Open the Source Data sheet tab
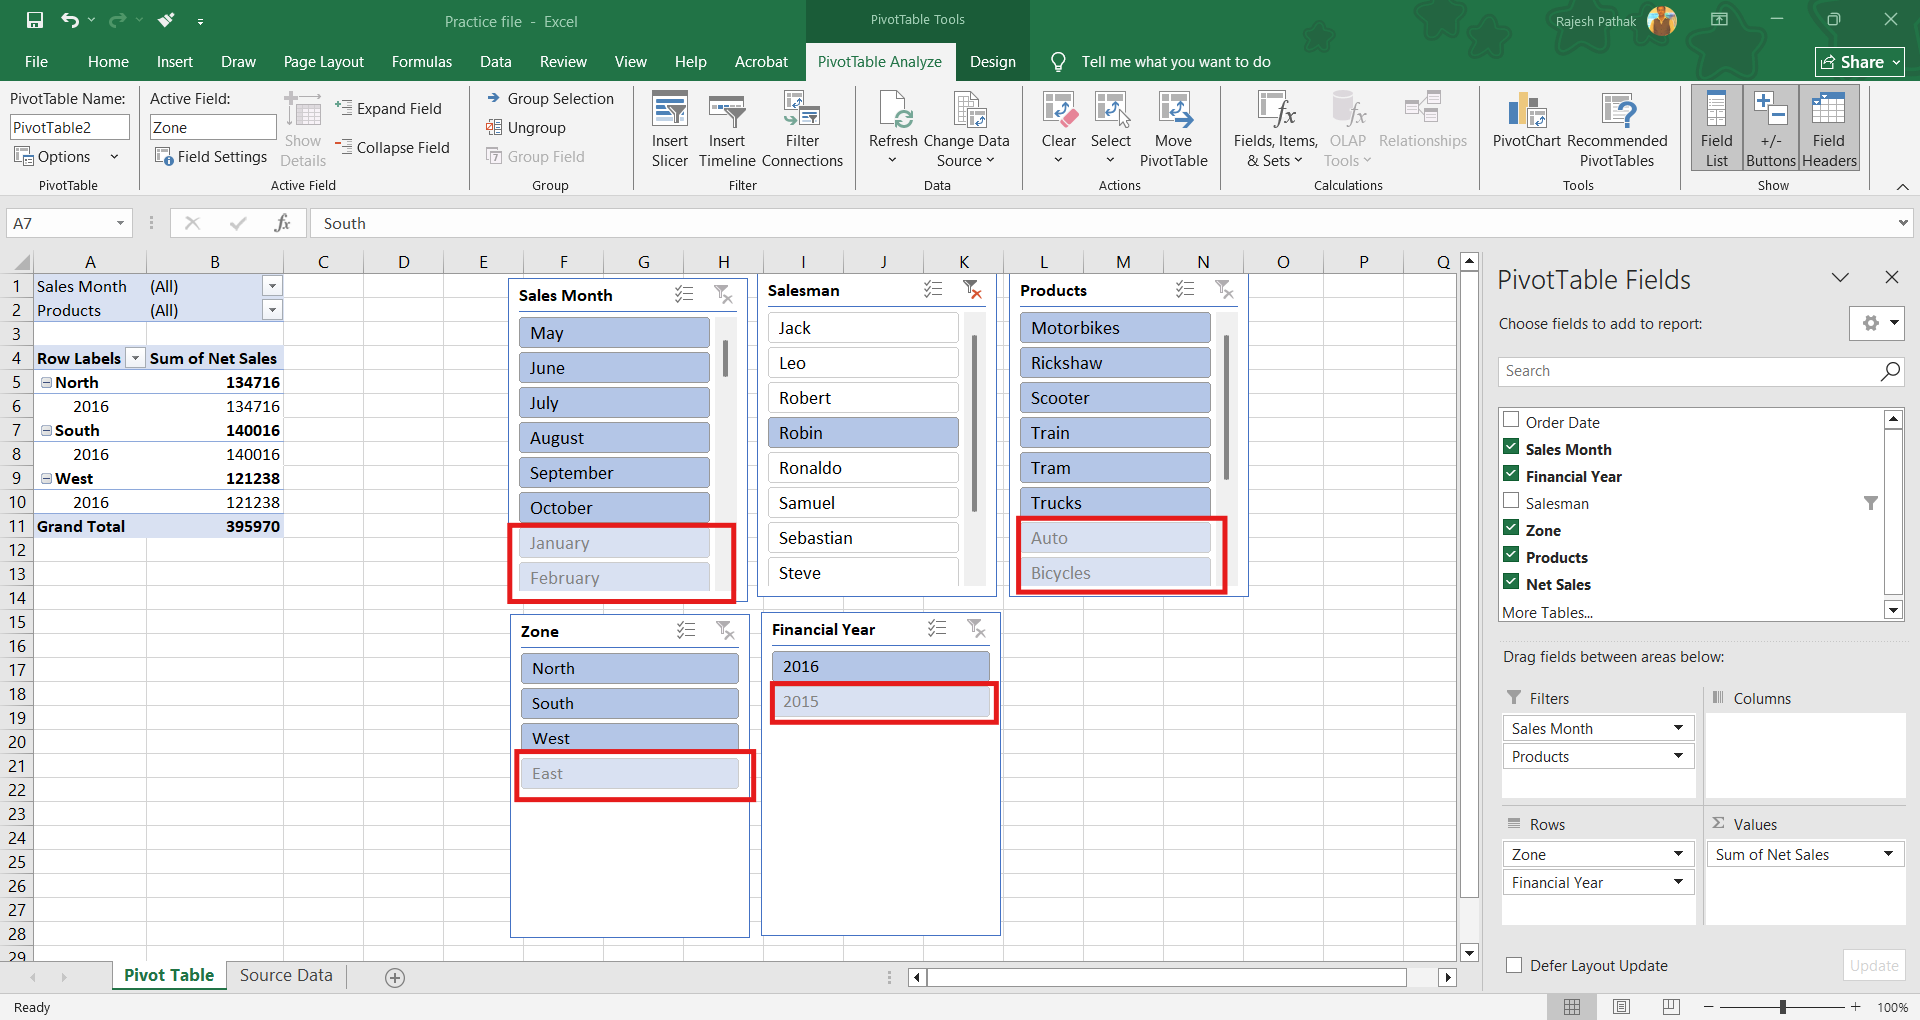The height and width of the screenshot is (1020, 1920). (286, 975)
